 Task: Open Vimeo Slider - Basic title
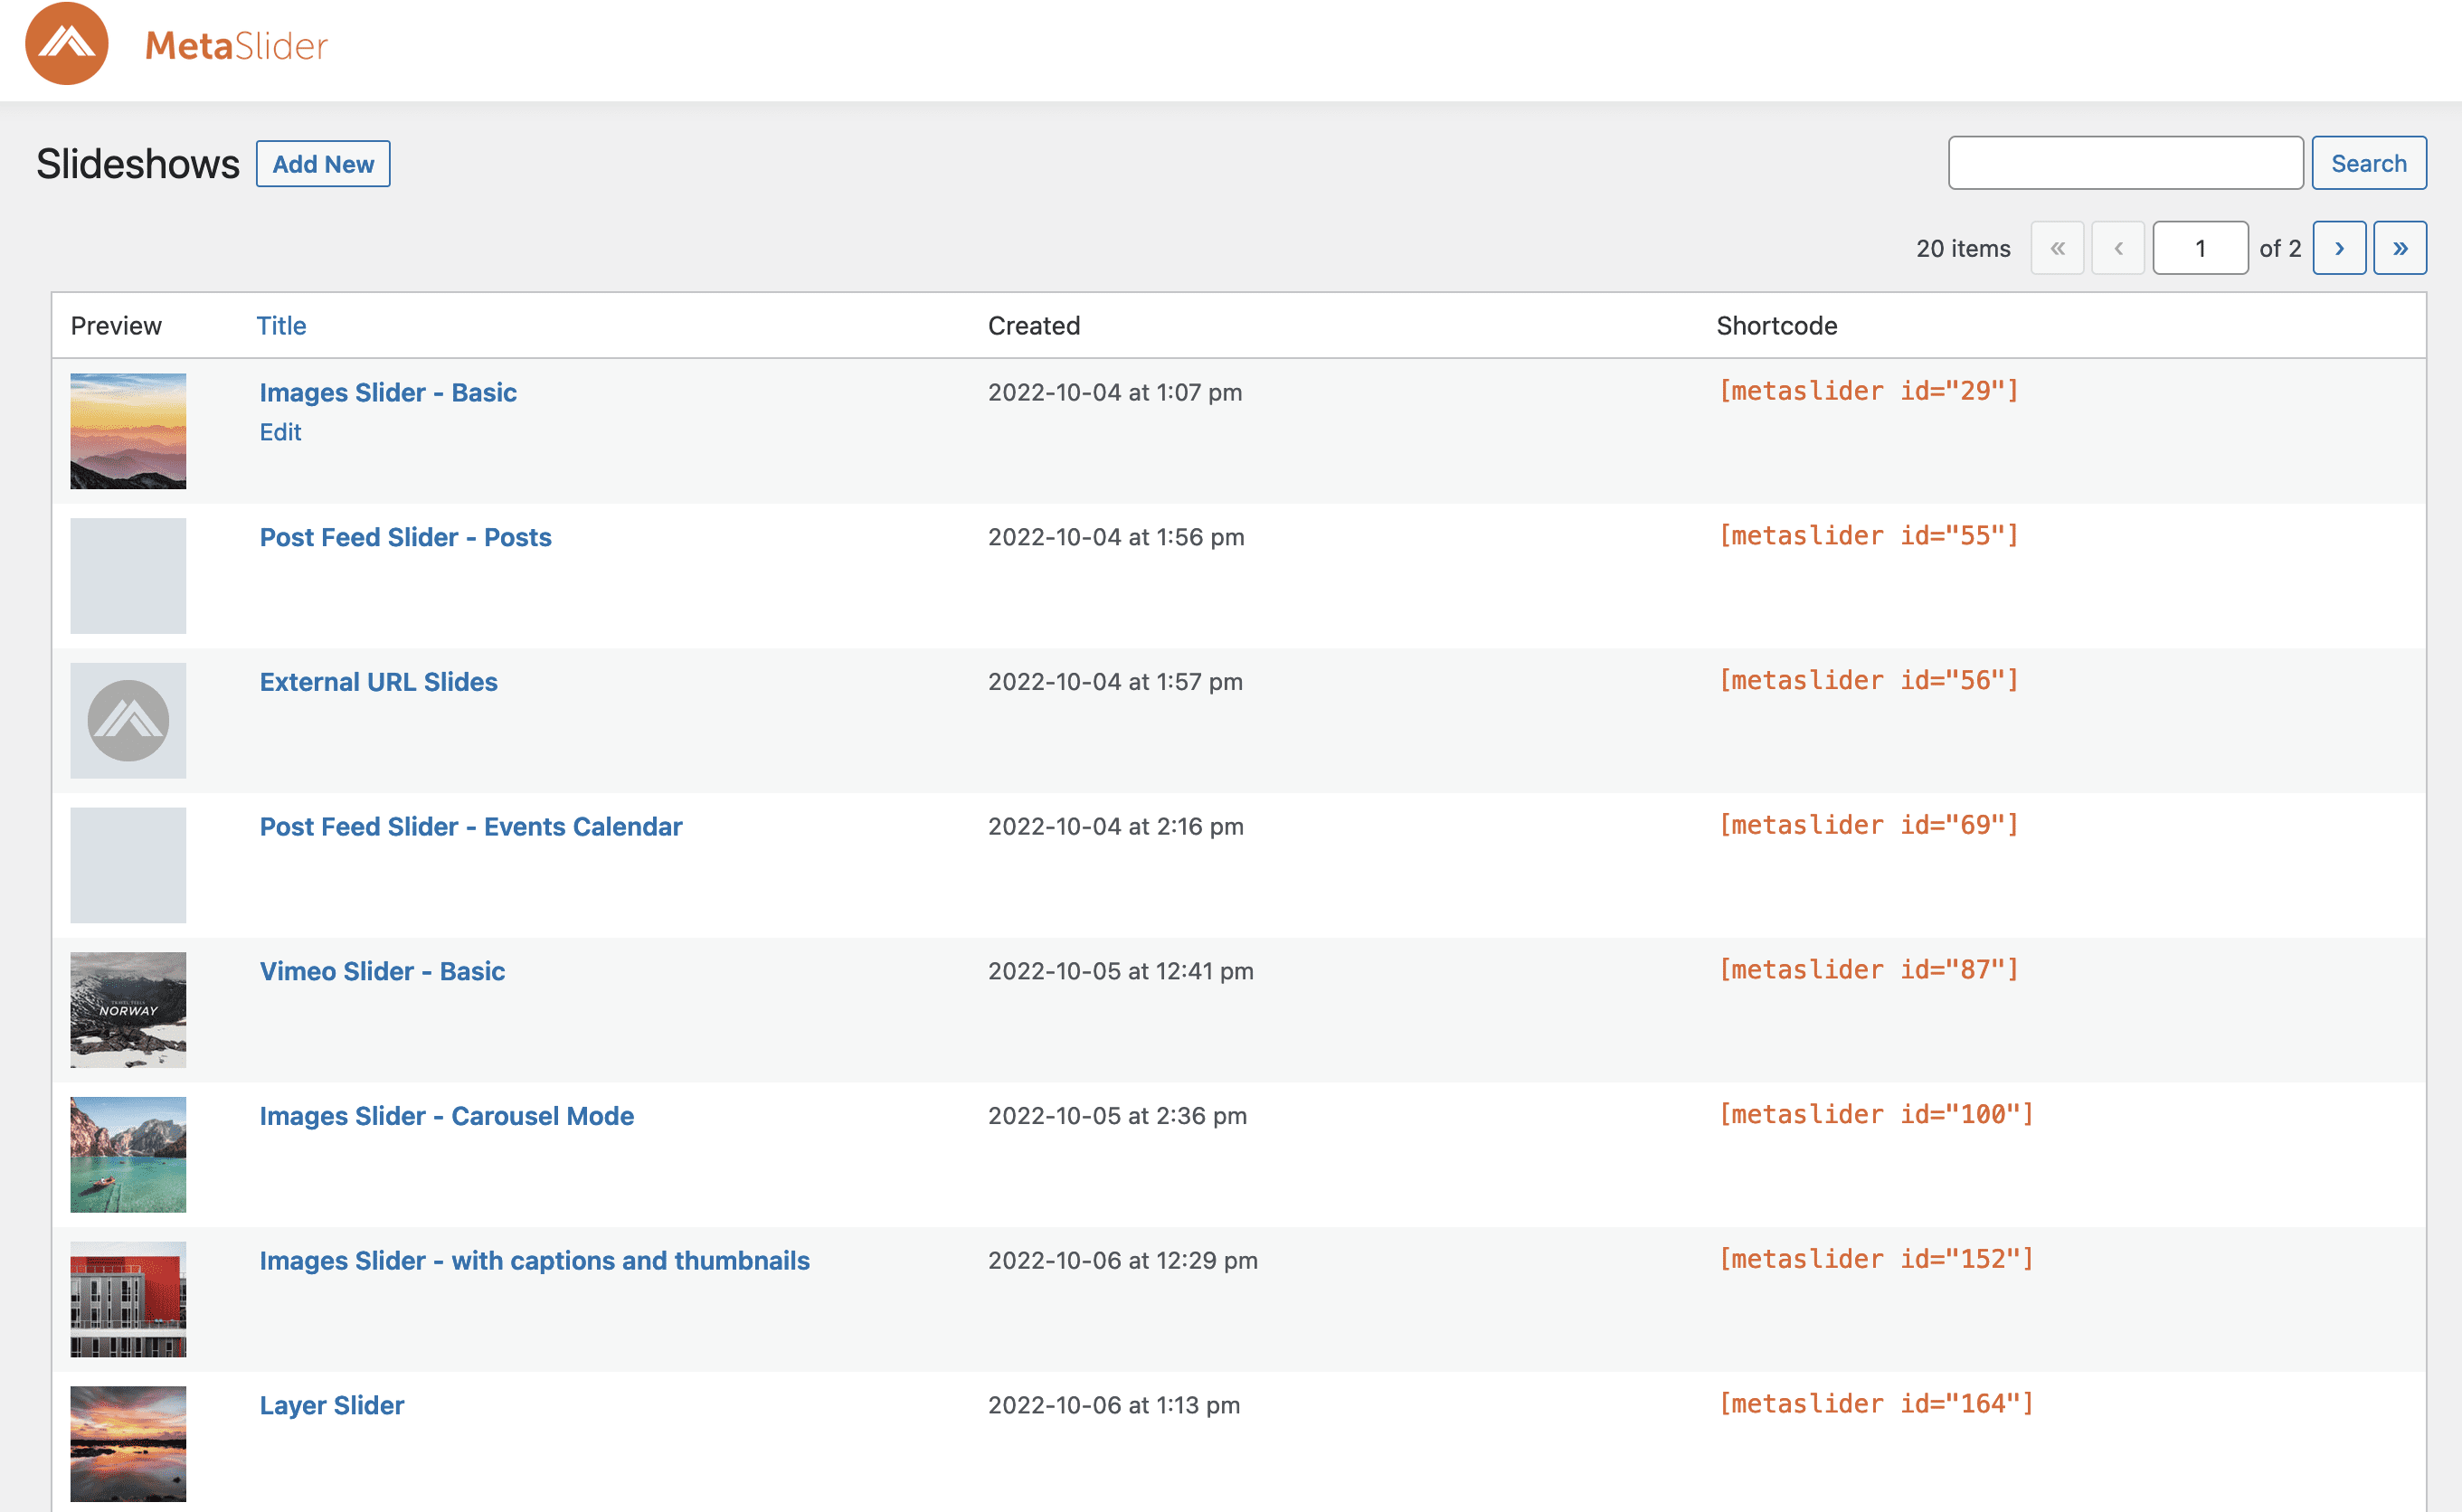click(382, 971)
